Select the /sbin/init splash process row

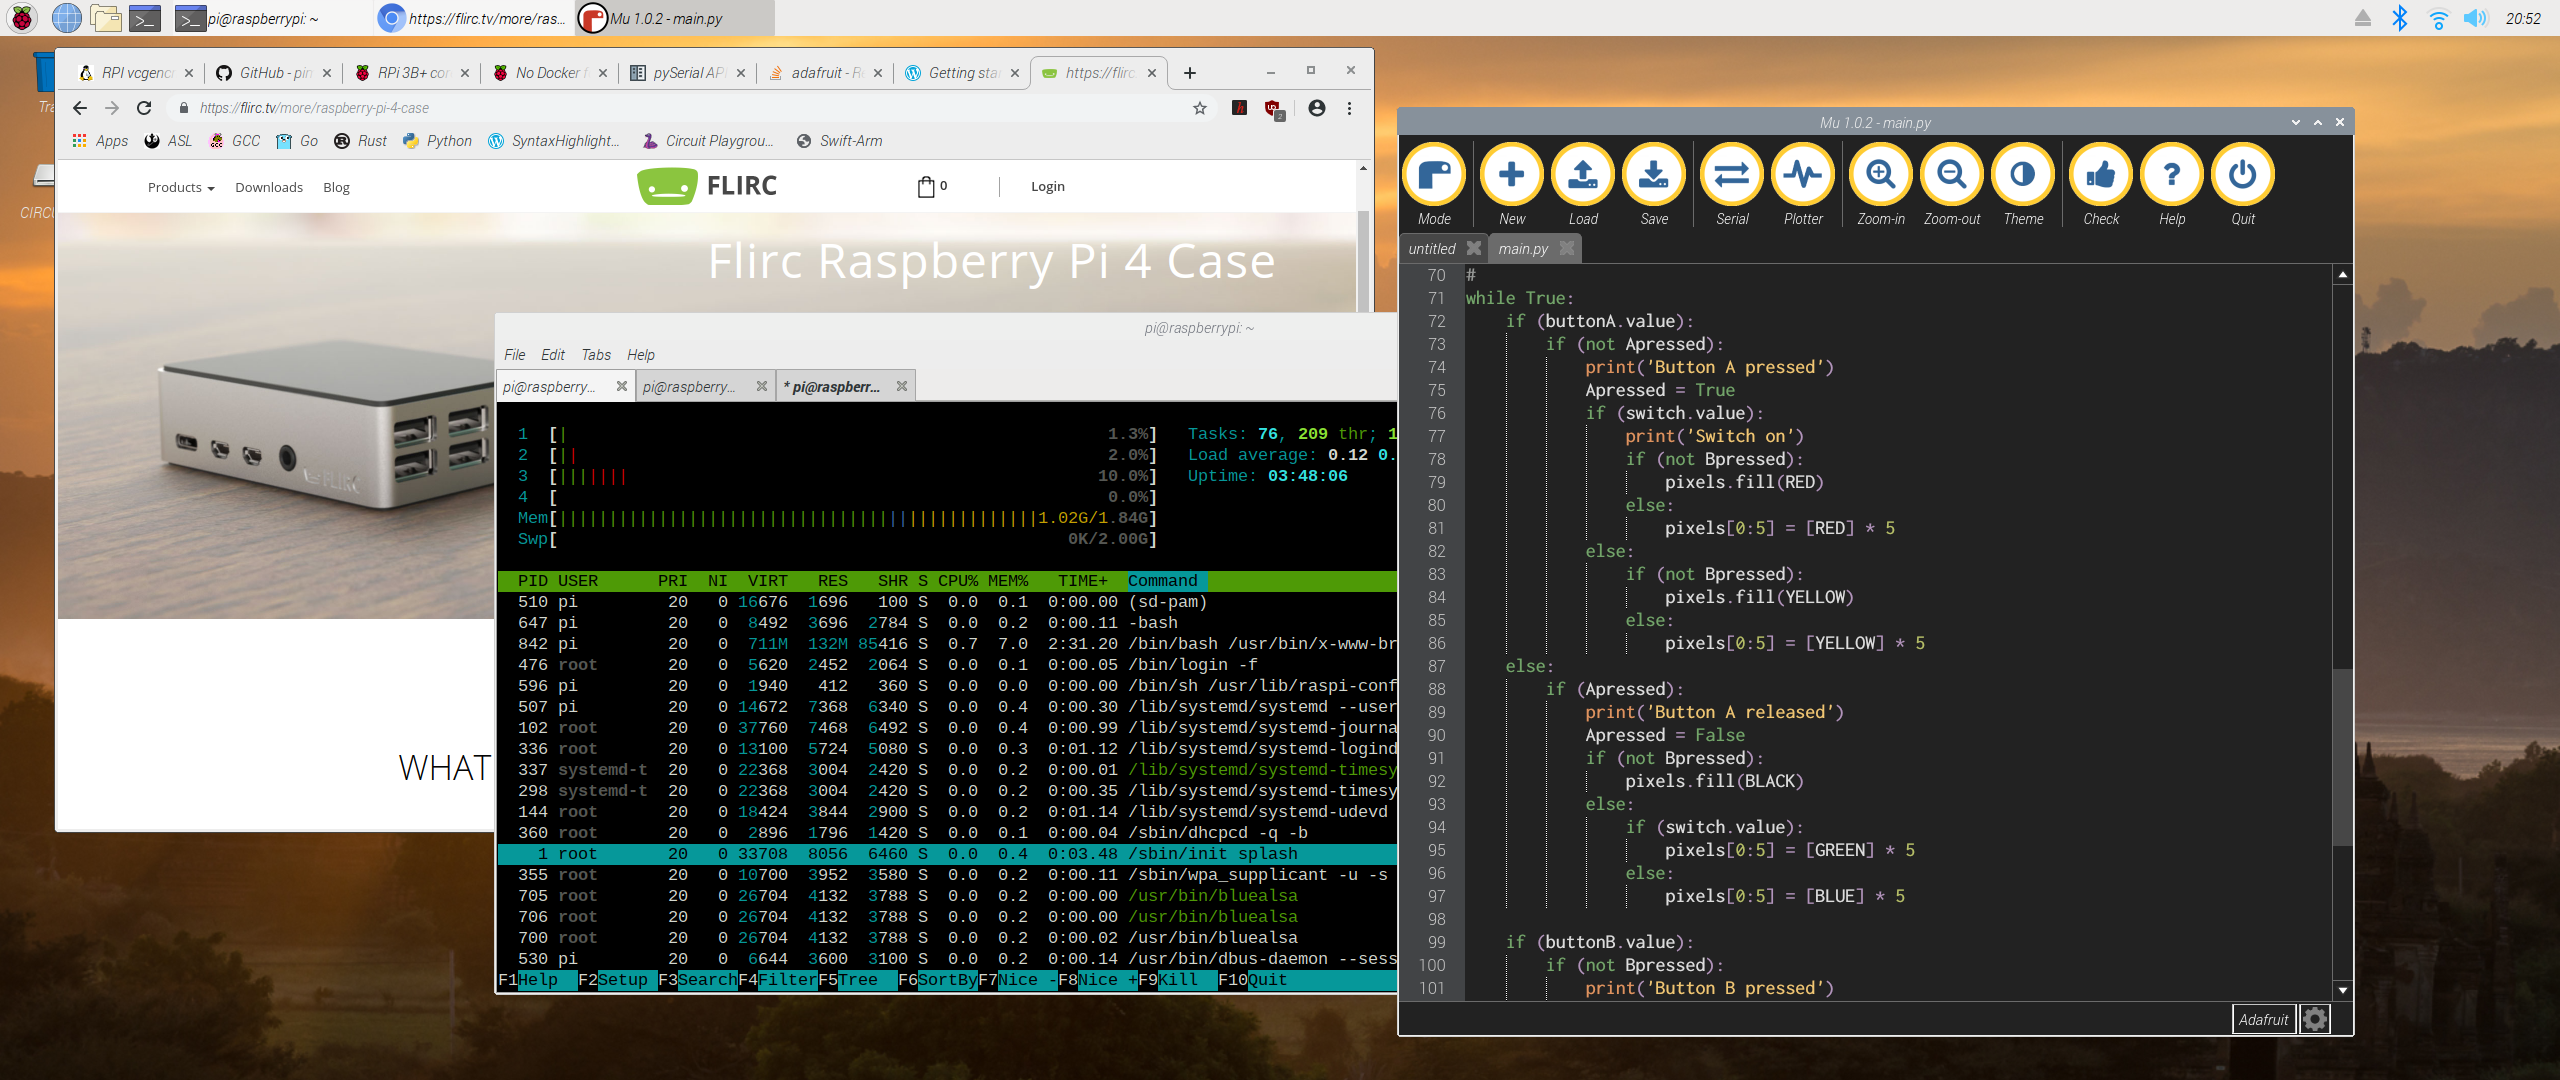point(947,854)
